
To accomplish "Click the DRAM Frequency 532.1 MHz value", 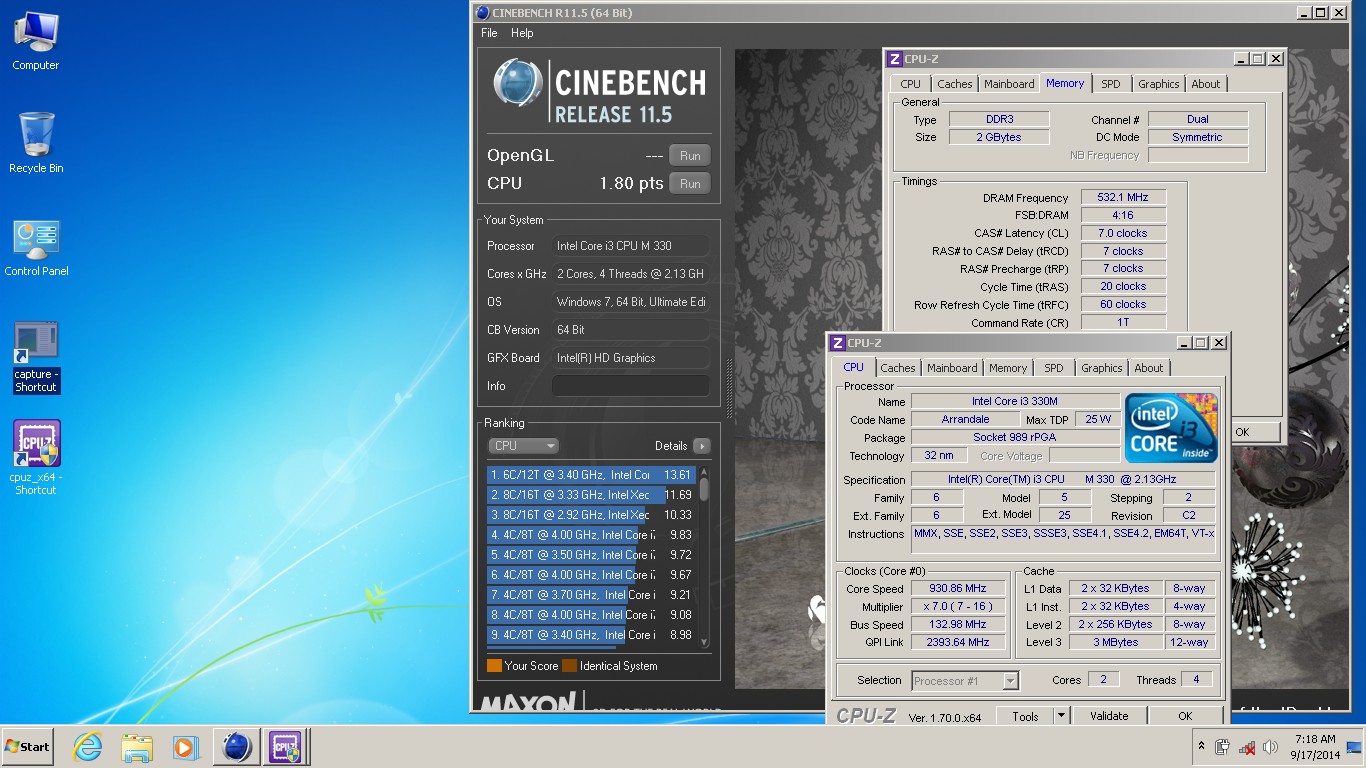I will [x=1123, y=198].
